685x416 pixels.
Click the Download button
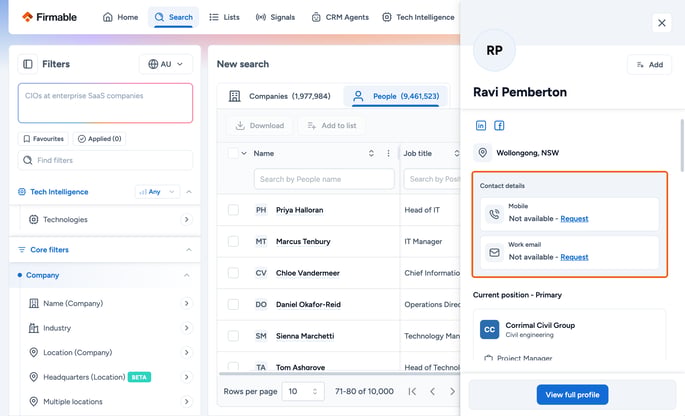pos(259,126)
